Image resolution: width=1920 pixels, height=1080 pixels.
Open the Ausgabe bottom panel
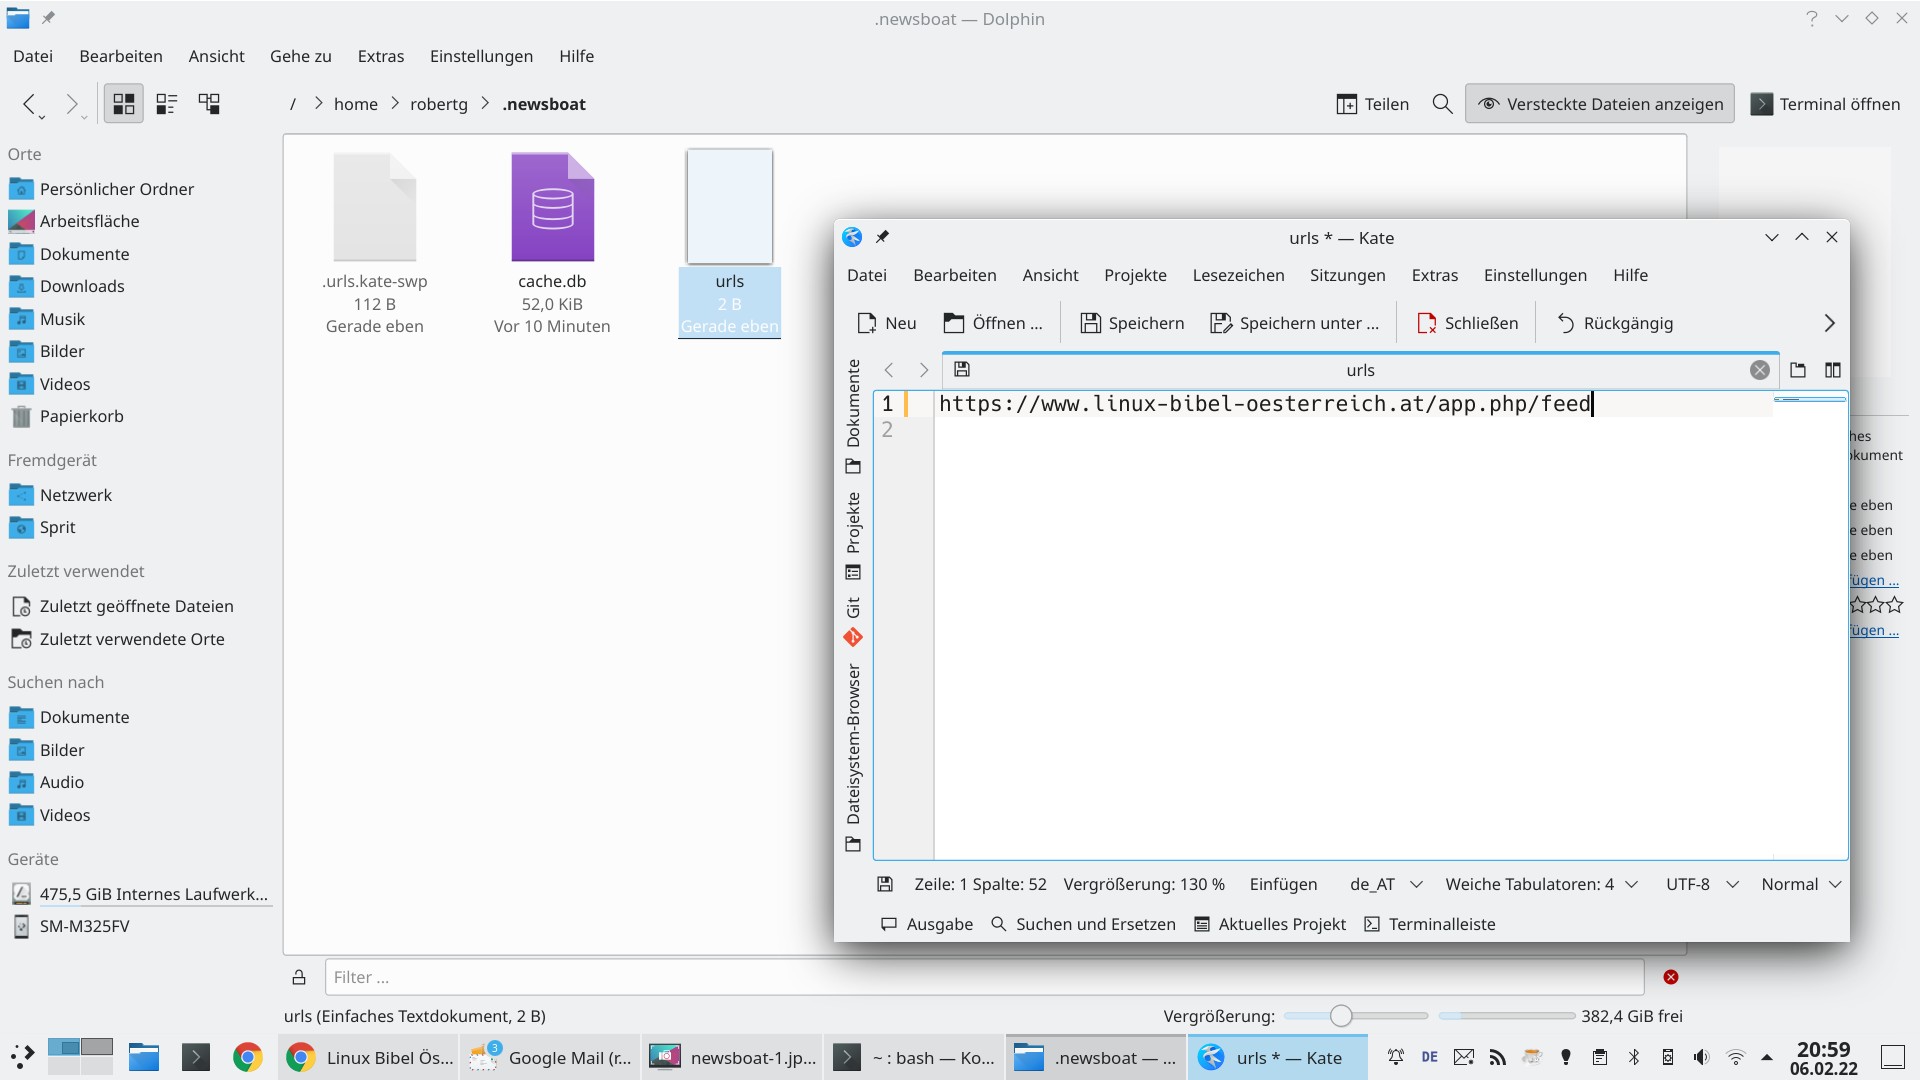926,924
